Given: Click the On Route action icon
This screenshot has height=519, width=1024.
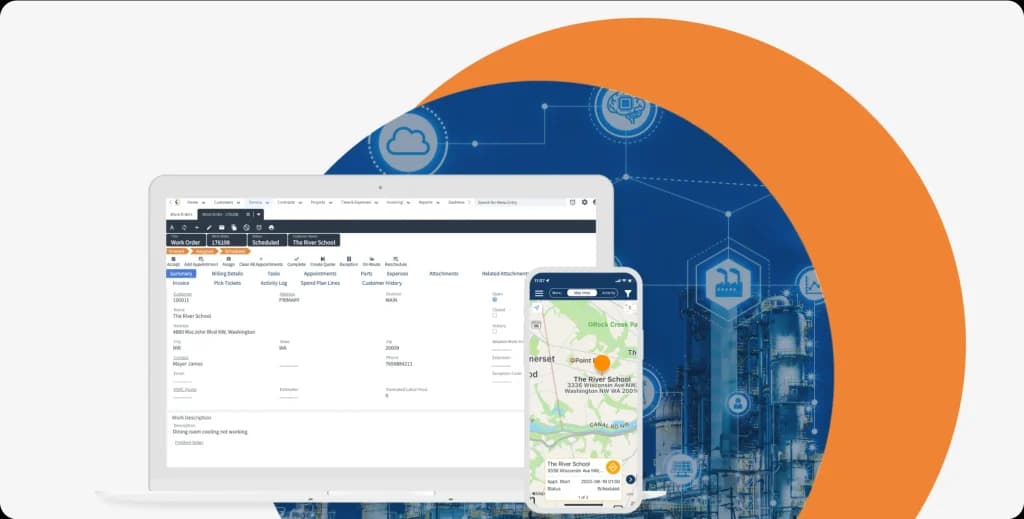Looking at the screenshot, I should tap(372, 259).
